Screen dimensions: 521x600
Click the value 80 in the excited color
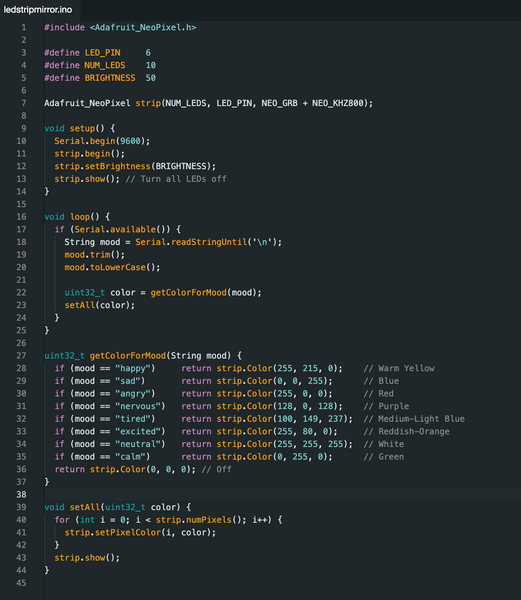308,432
